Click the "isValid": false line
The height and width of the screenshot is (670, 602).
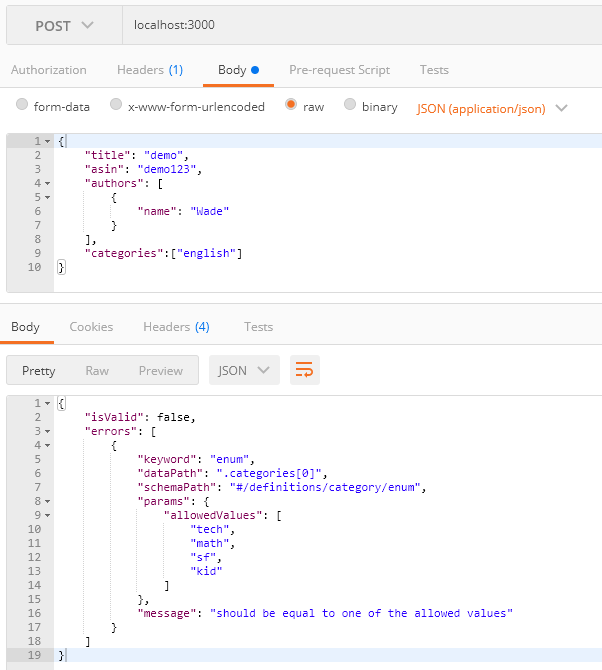click(140, 417)
